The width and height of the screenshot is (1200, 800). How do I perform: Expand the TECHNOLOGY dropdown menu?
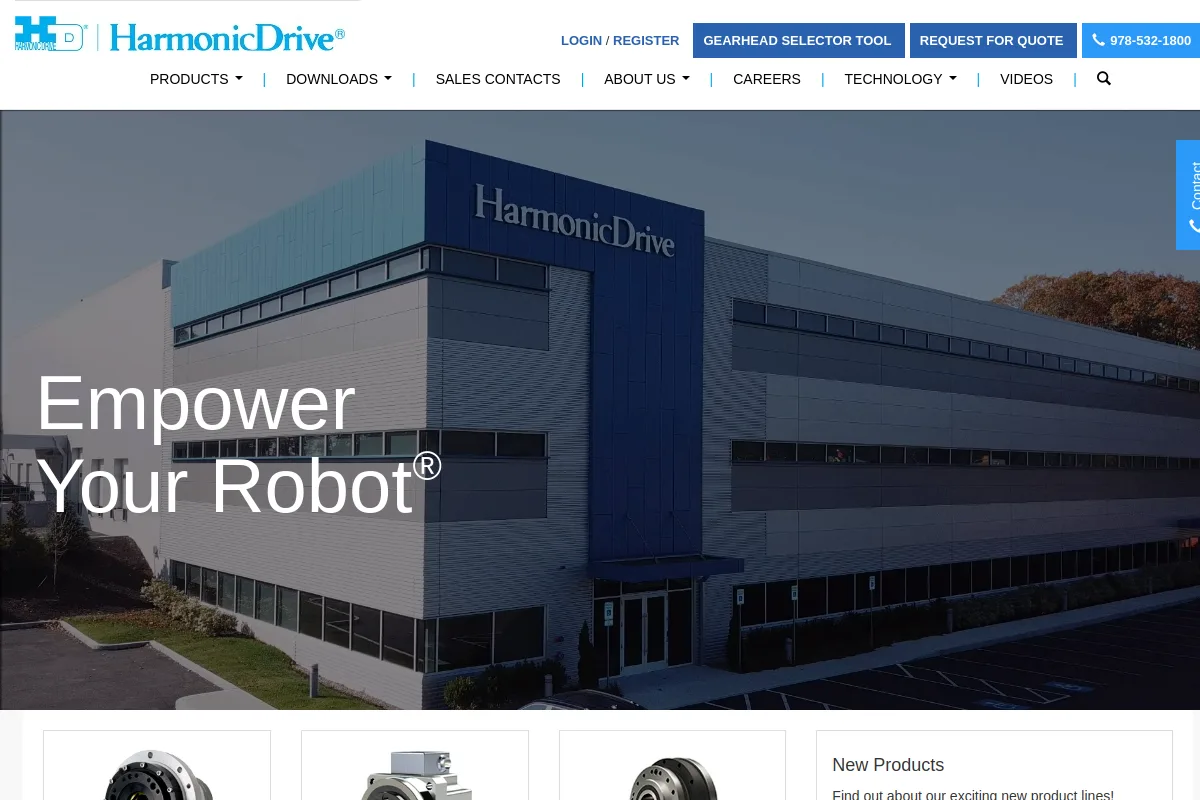(900, 79)
